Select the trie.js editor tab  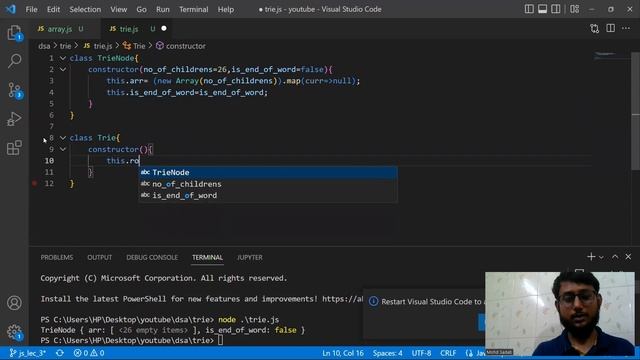pos(129,29)
